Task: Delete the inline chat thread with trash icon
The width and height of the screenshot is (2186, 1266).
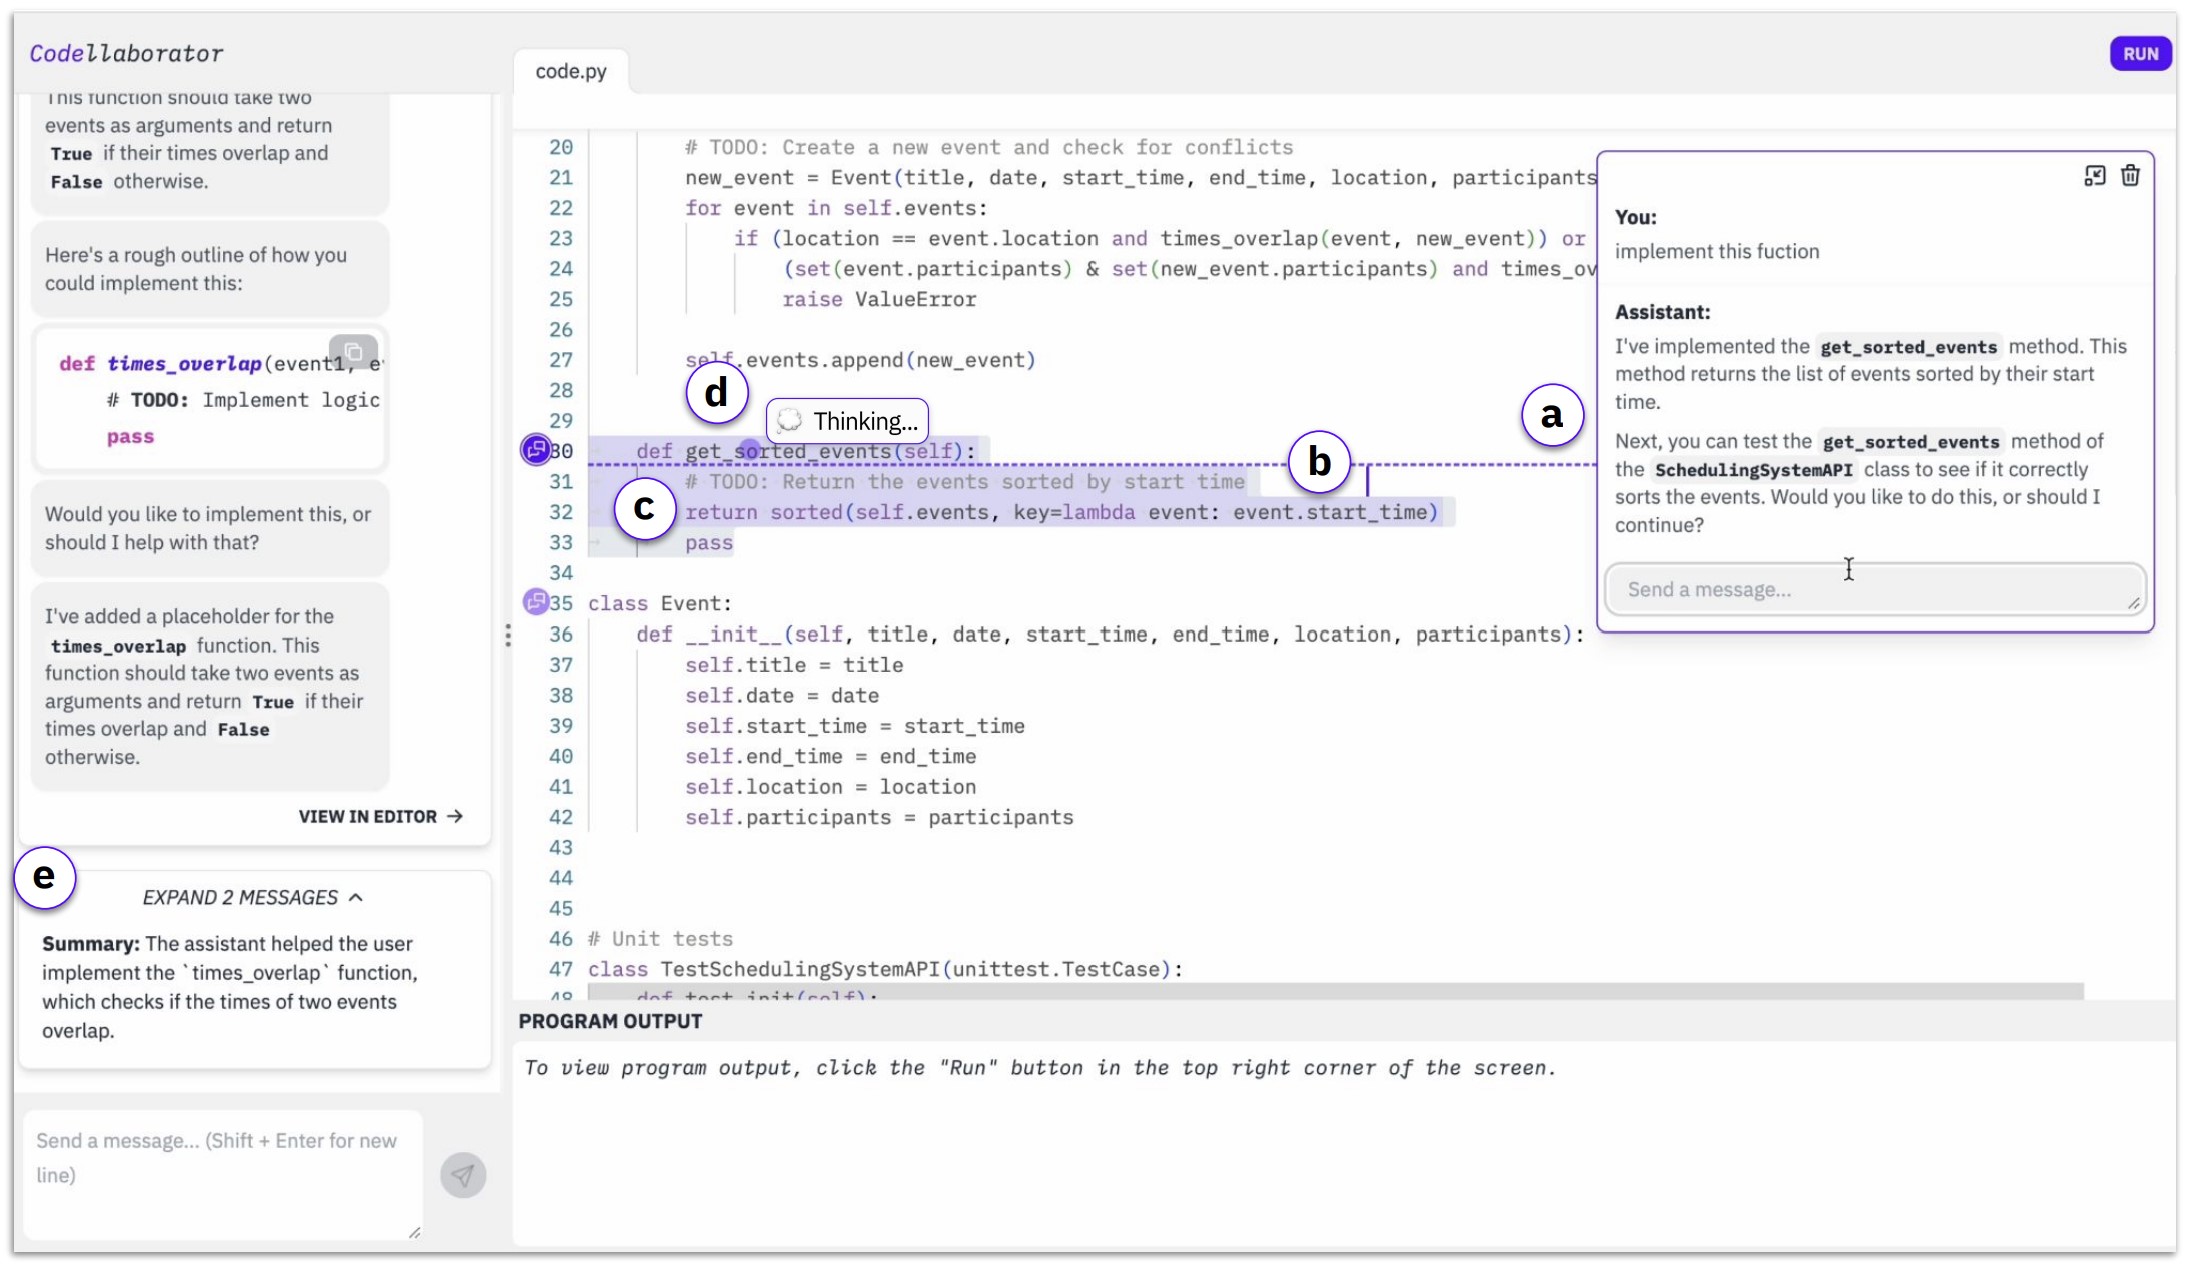Action: point(2130,176)
